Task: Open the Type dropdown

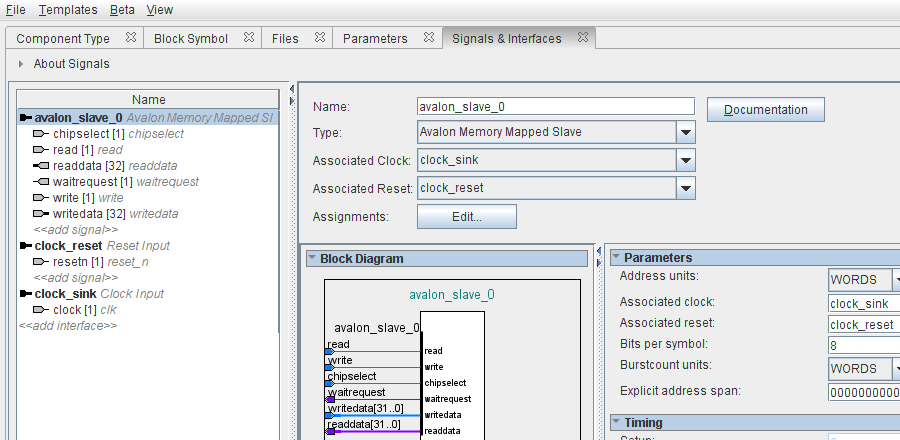Action: tap(685, 132)
